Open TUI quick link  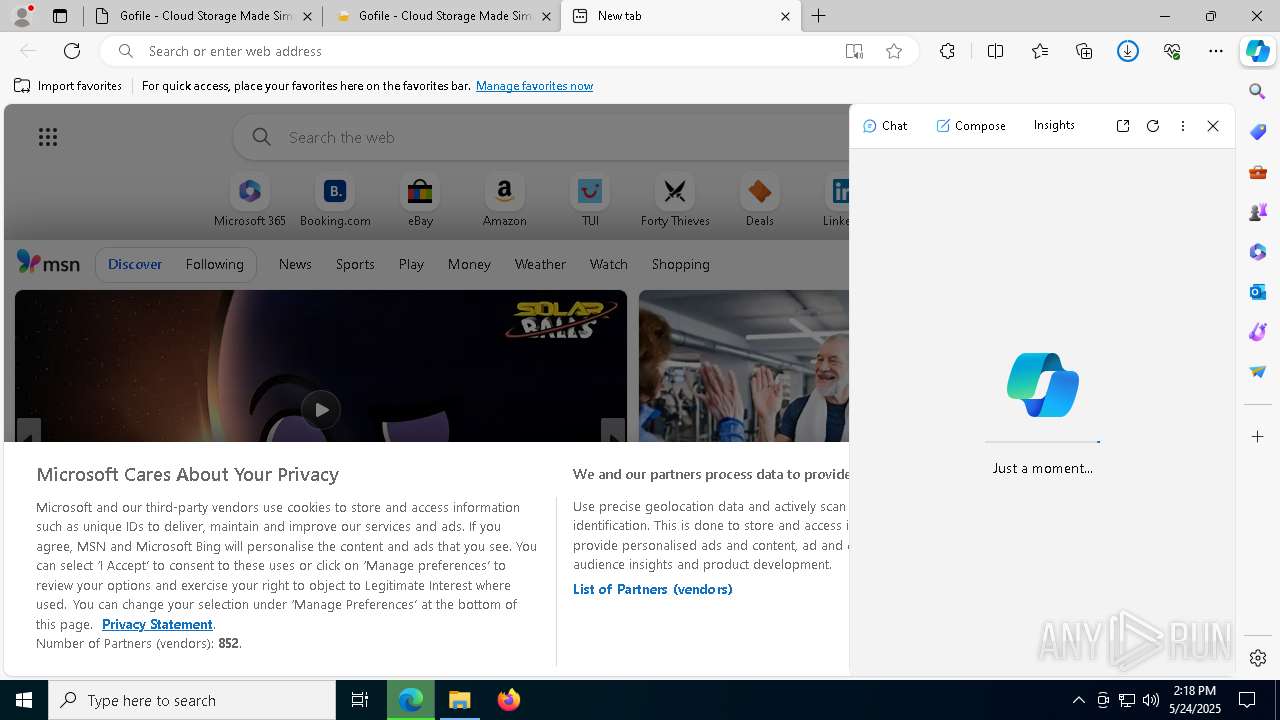click(590, 201)
